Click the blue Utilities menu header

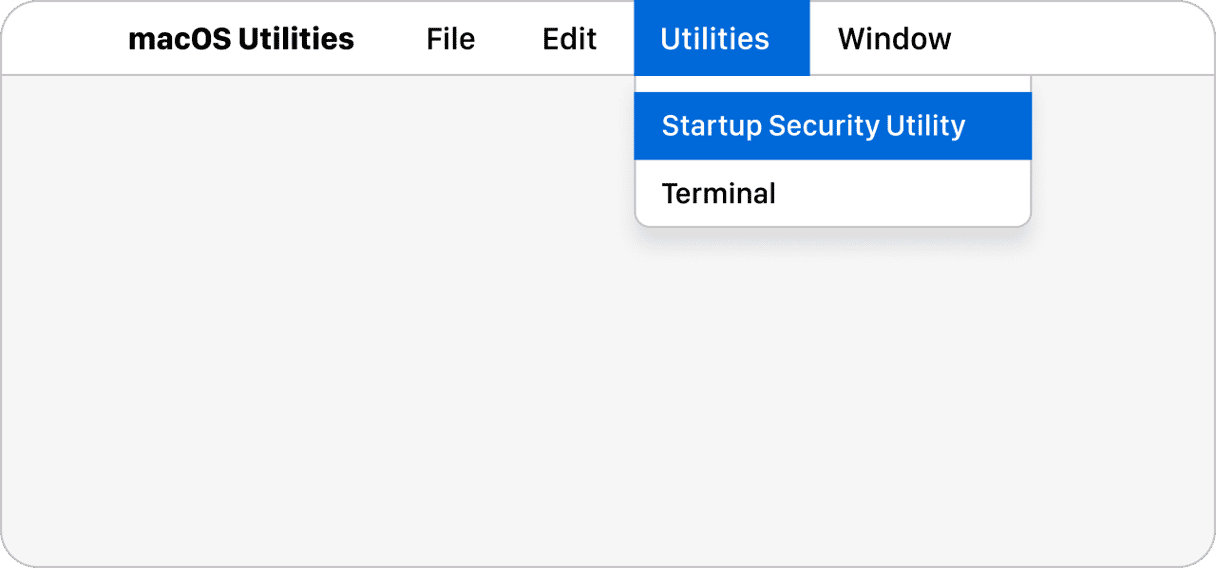click(715, 39)
